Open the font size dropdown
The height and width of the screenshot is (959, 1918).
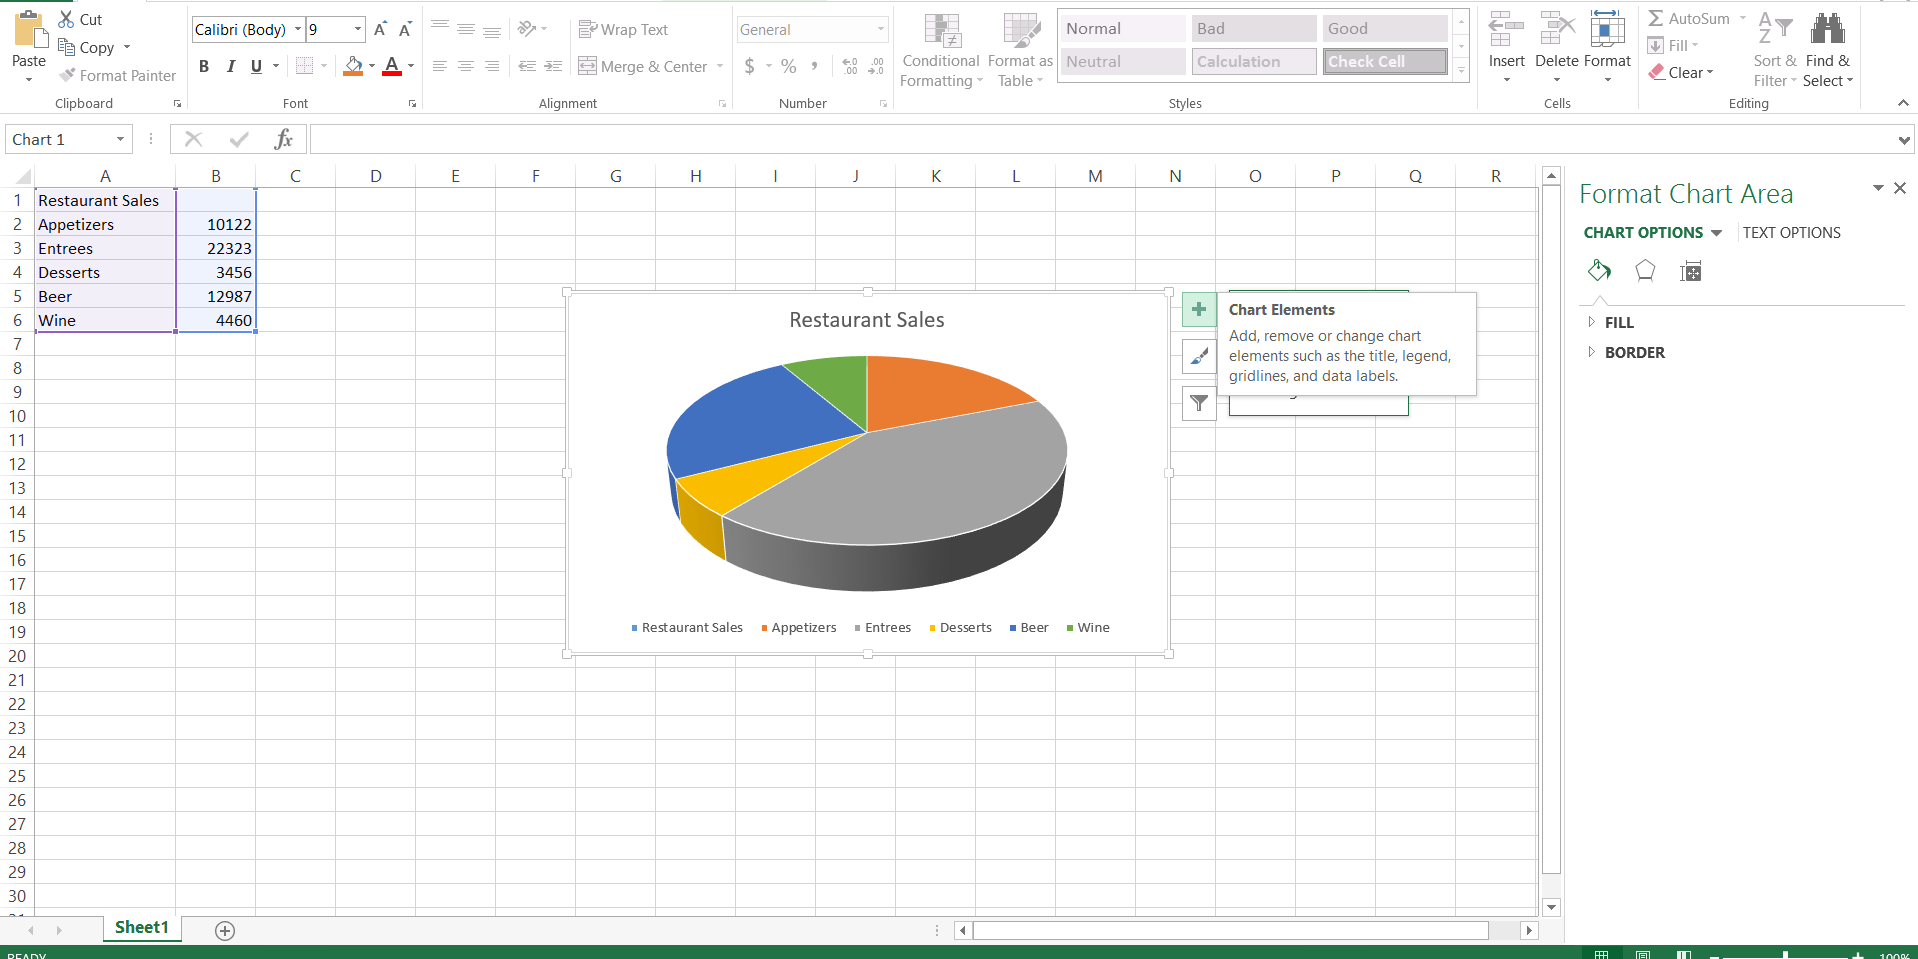tap(358, 29)
